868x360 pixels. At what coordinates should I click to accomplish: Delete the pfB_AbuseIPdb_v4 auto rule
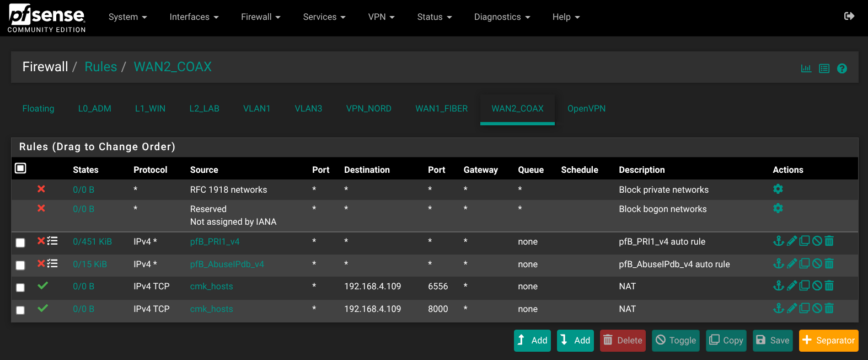(x=829, y=264)
